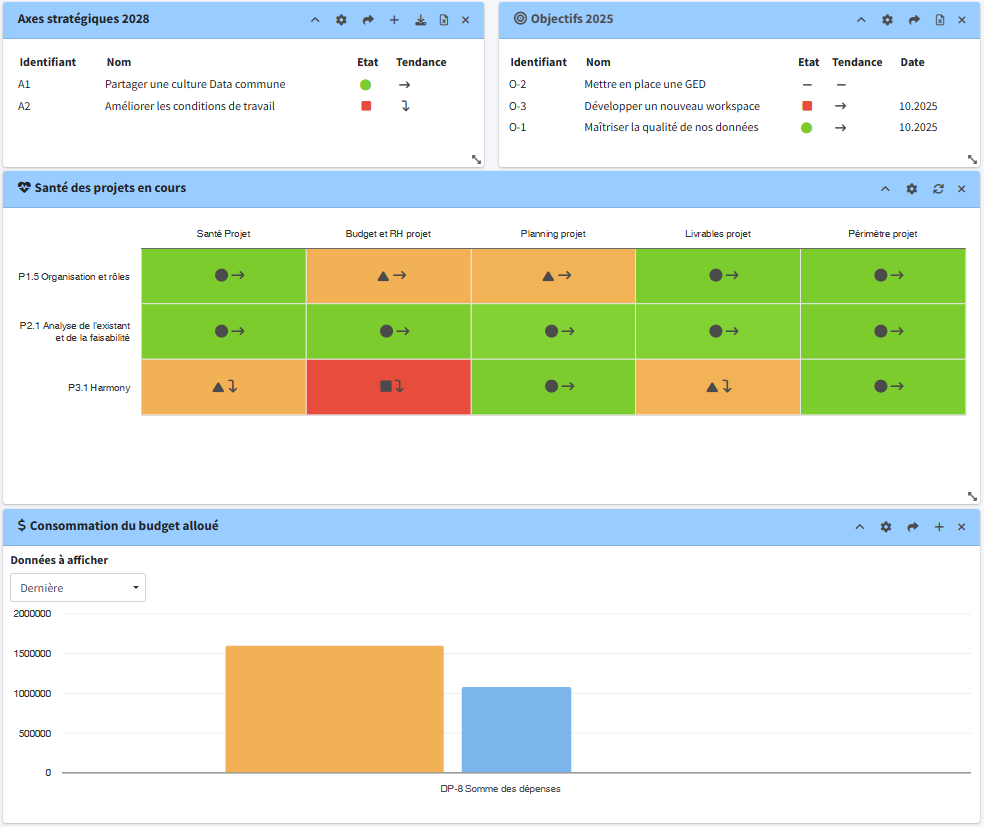Screen dimensions: 984x827
Task: Open settings gear in Axes stratégiques 2028 panel
Action: [341, 20]
